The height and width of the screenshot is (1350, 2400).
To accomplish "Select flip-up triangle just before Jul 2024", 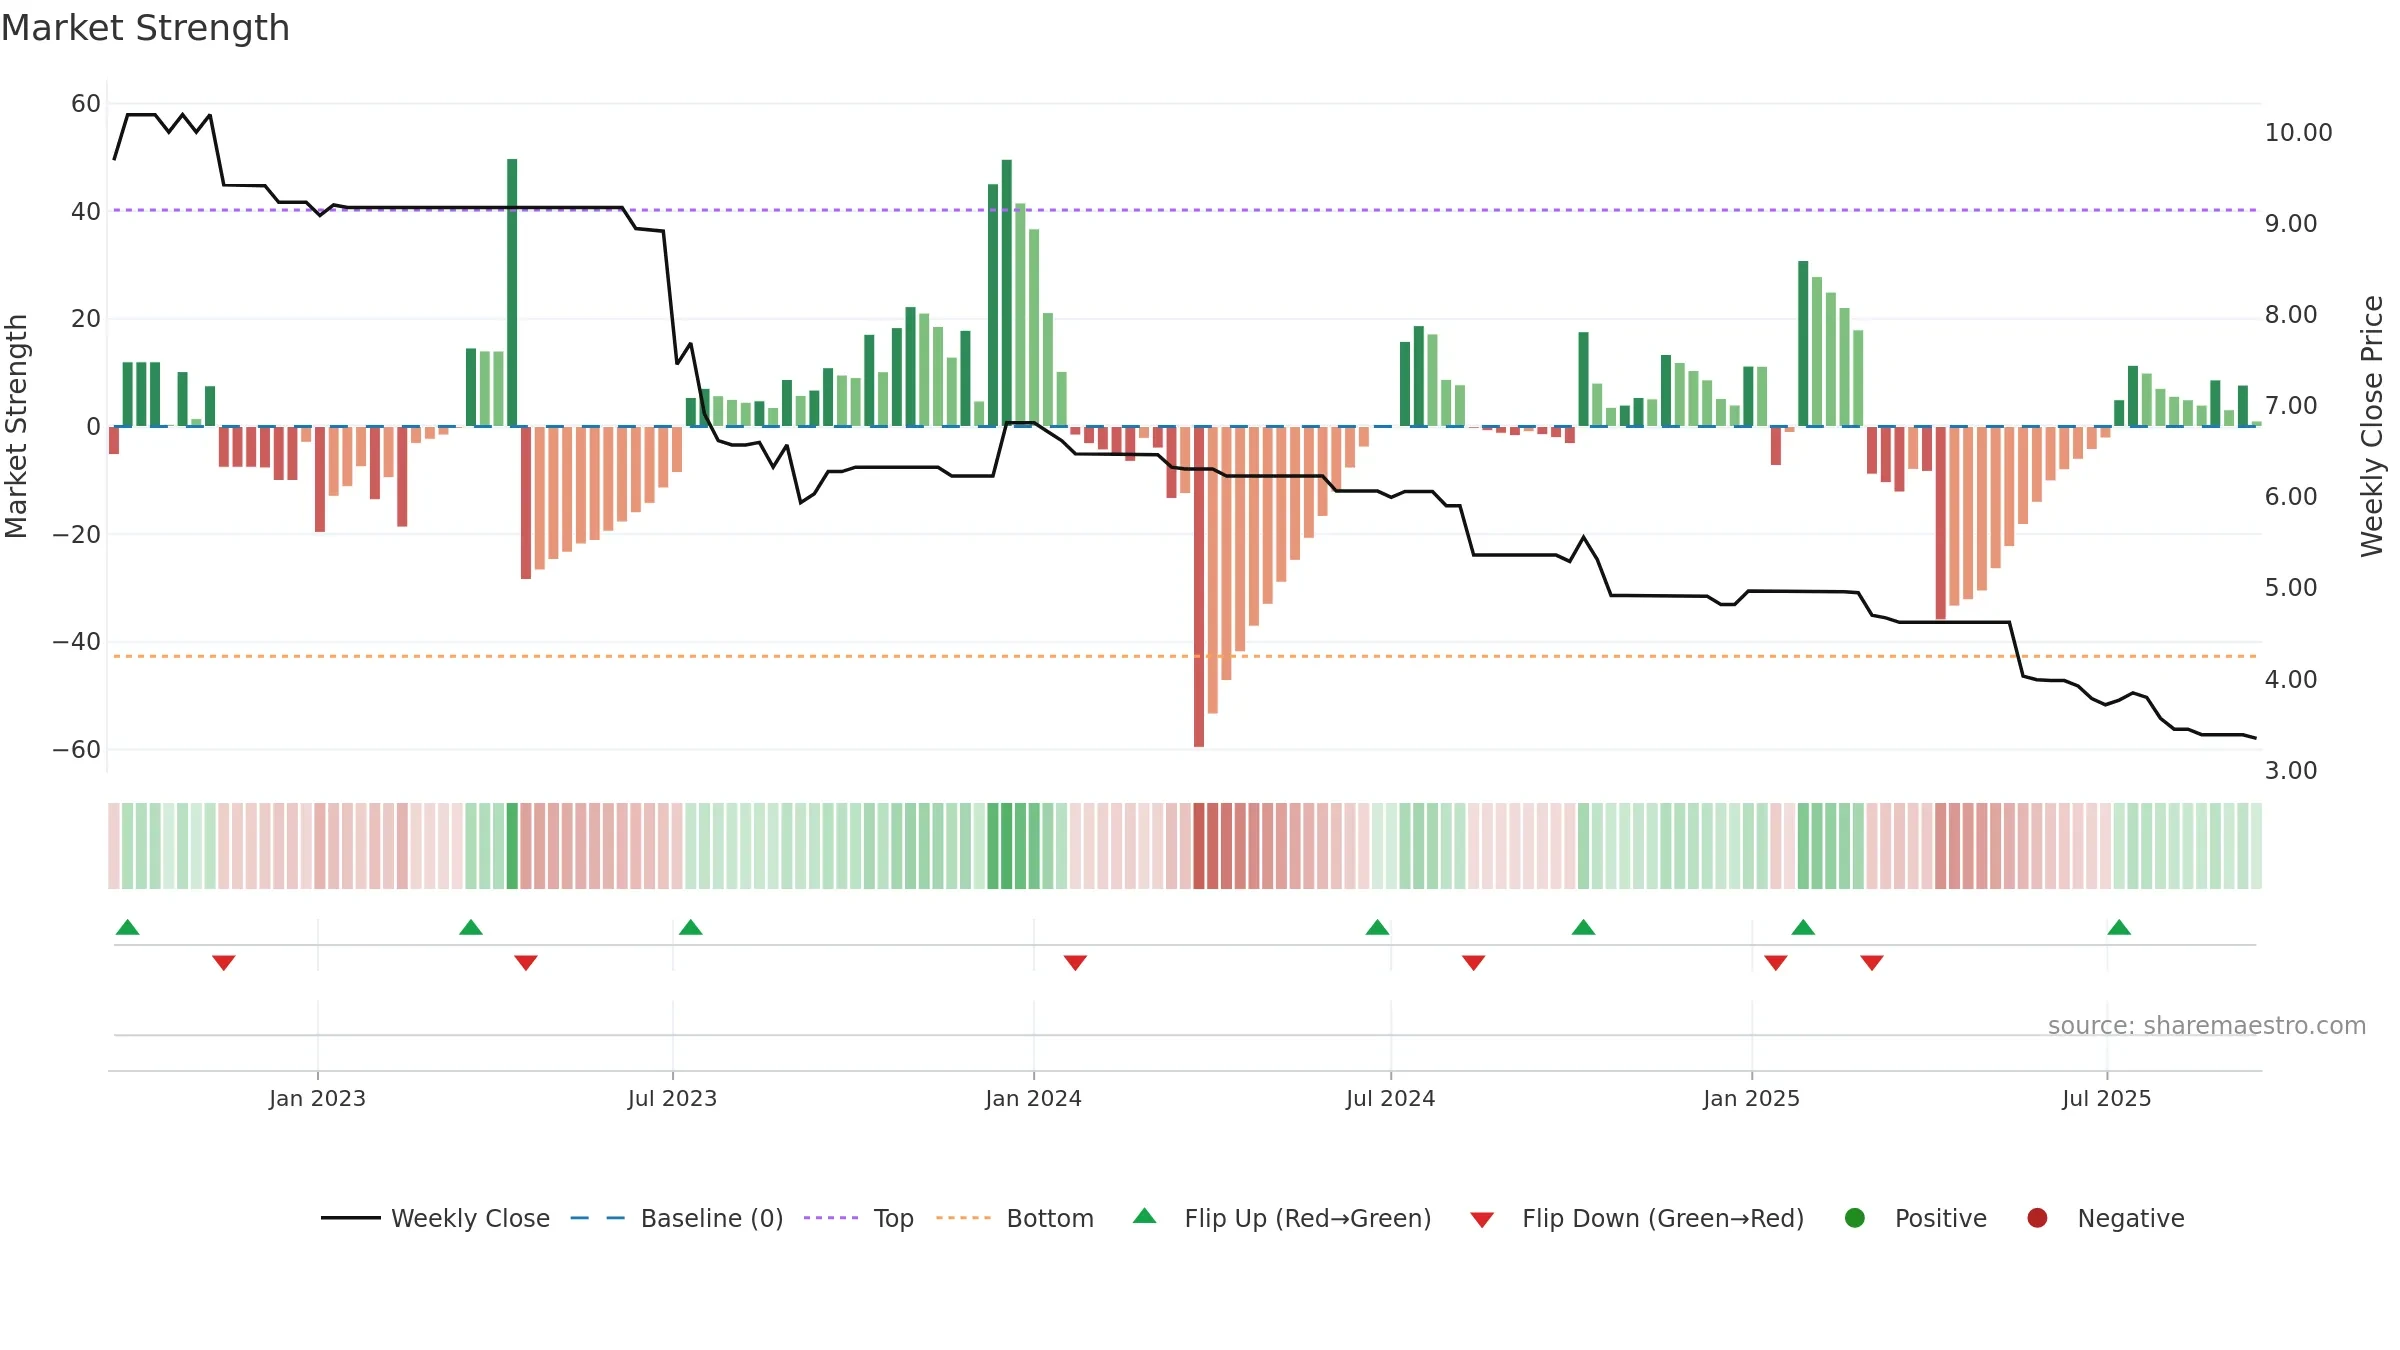I will tap(1377, 927).
